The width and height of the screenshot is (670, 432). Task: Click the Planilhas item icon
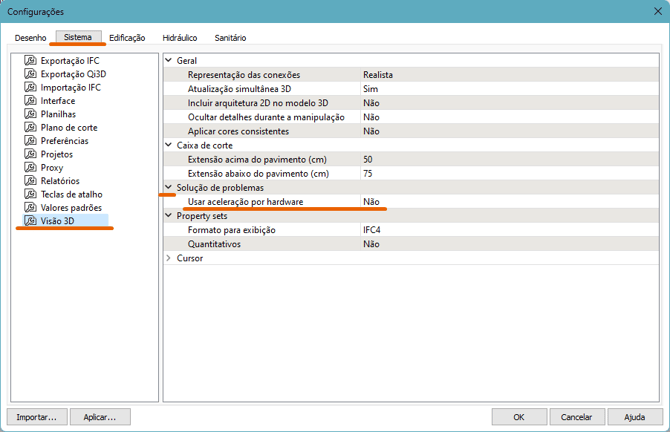coord(30,114)
